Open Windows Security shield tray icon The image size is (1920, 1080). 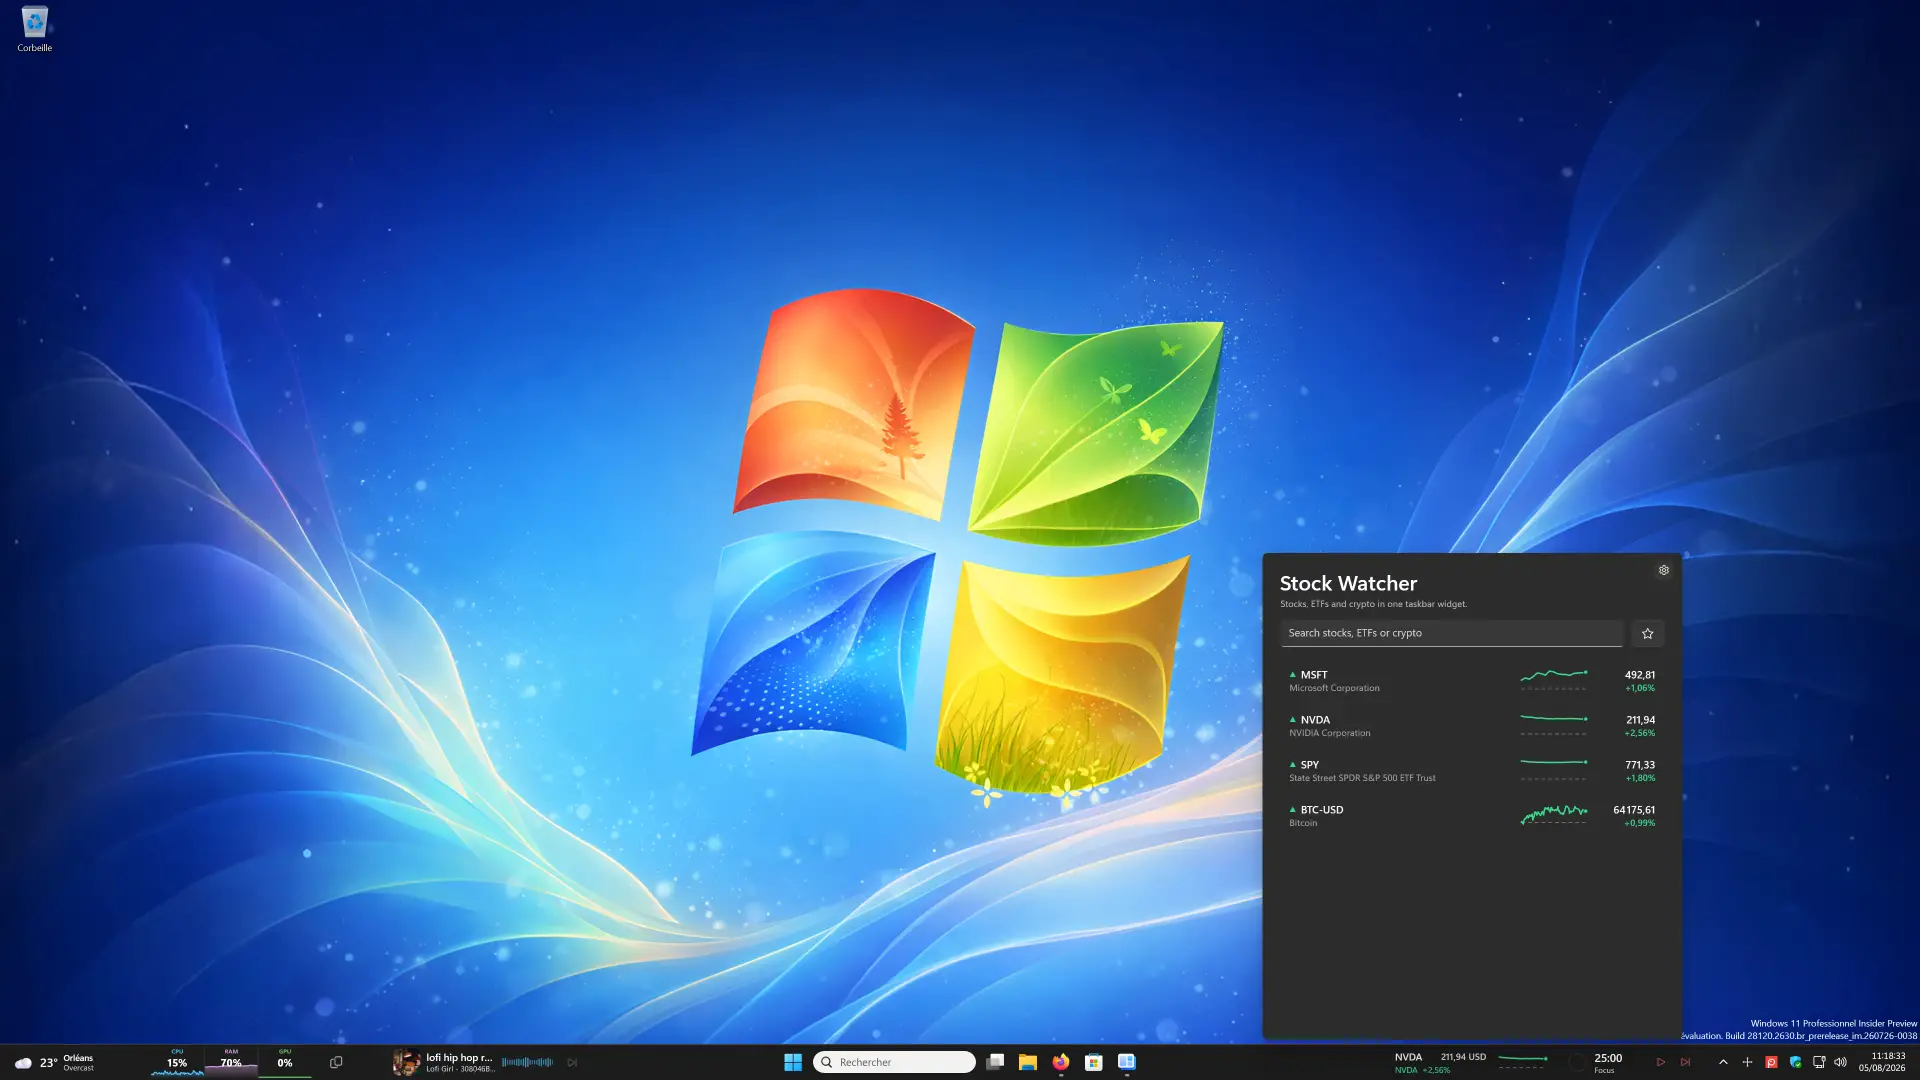[x=1796, y=1062]
